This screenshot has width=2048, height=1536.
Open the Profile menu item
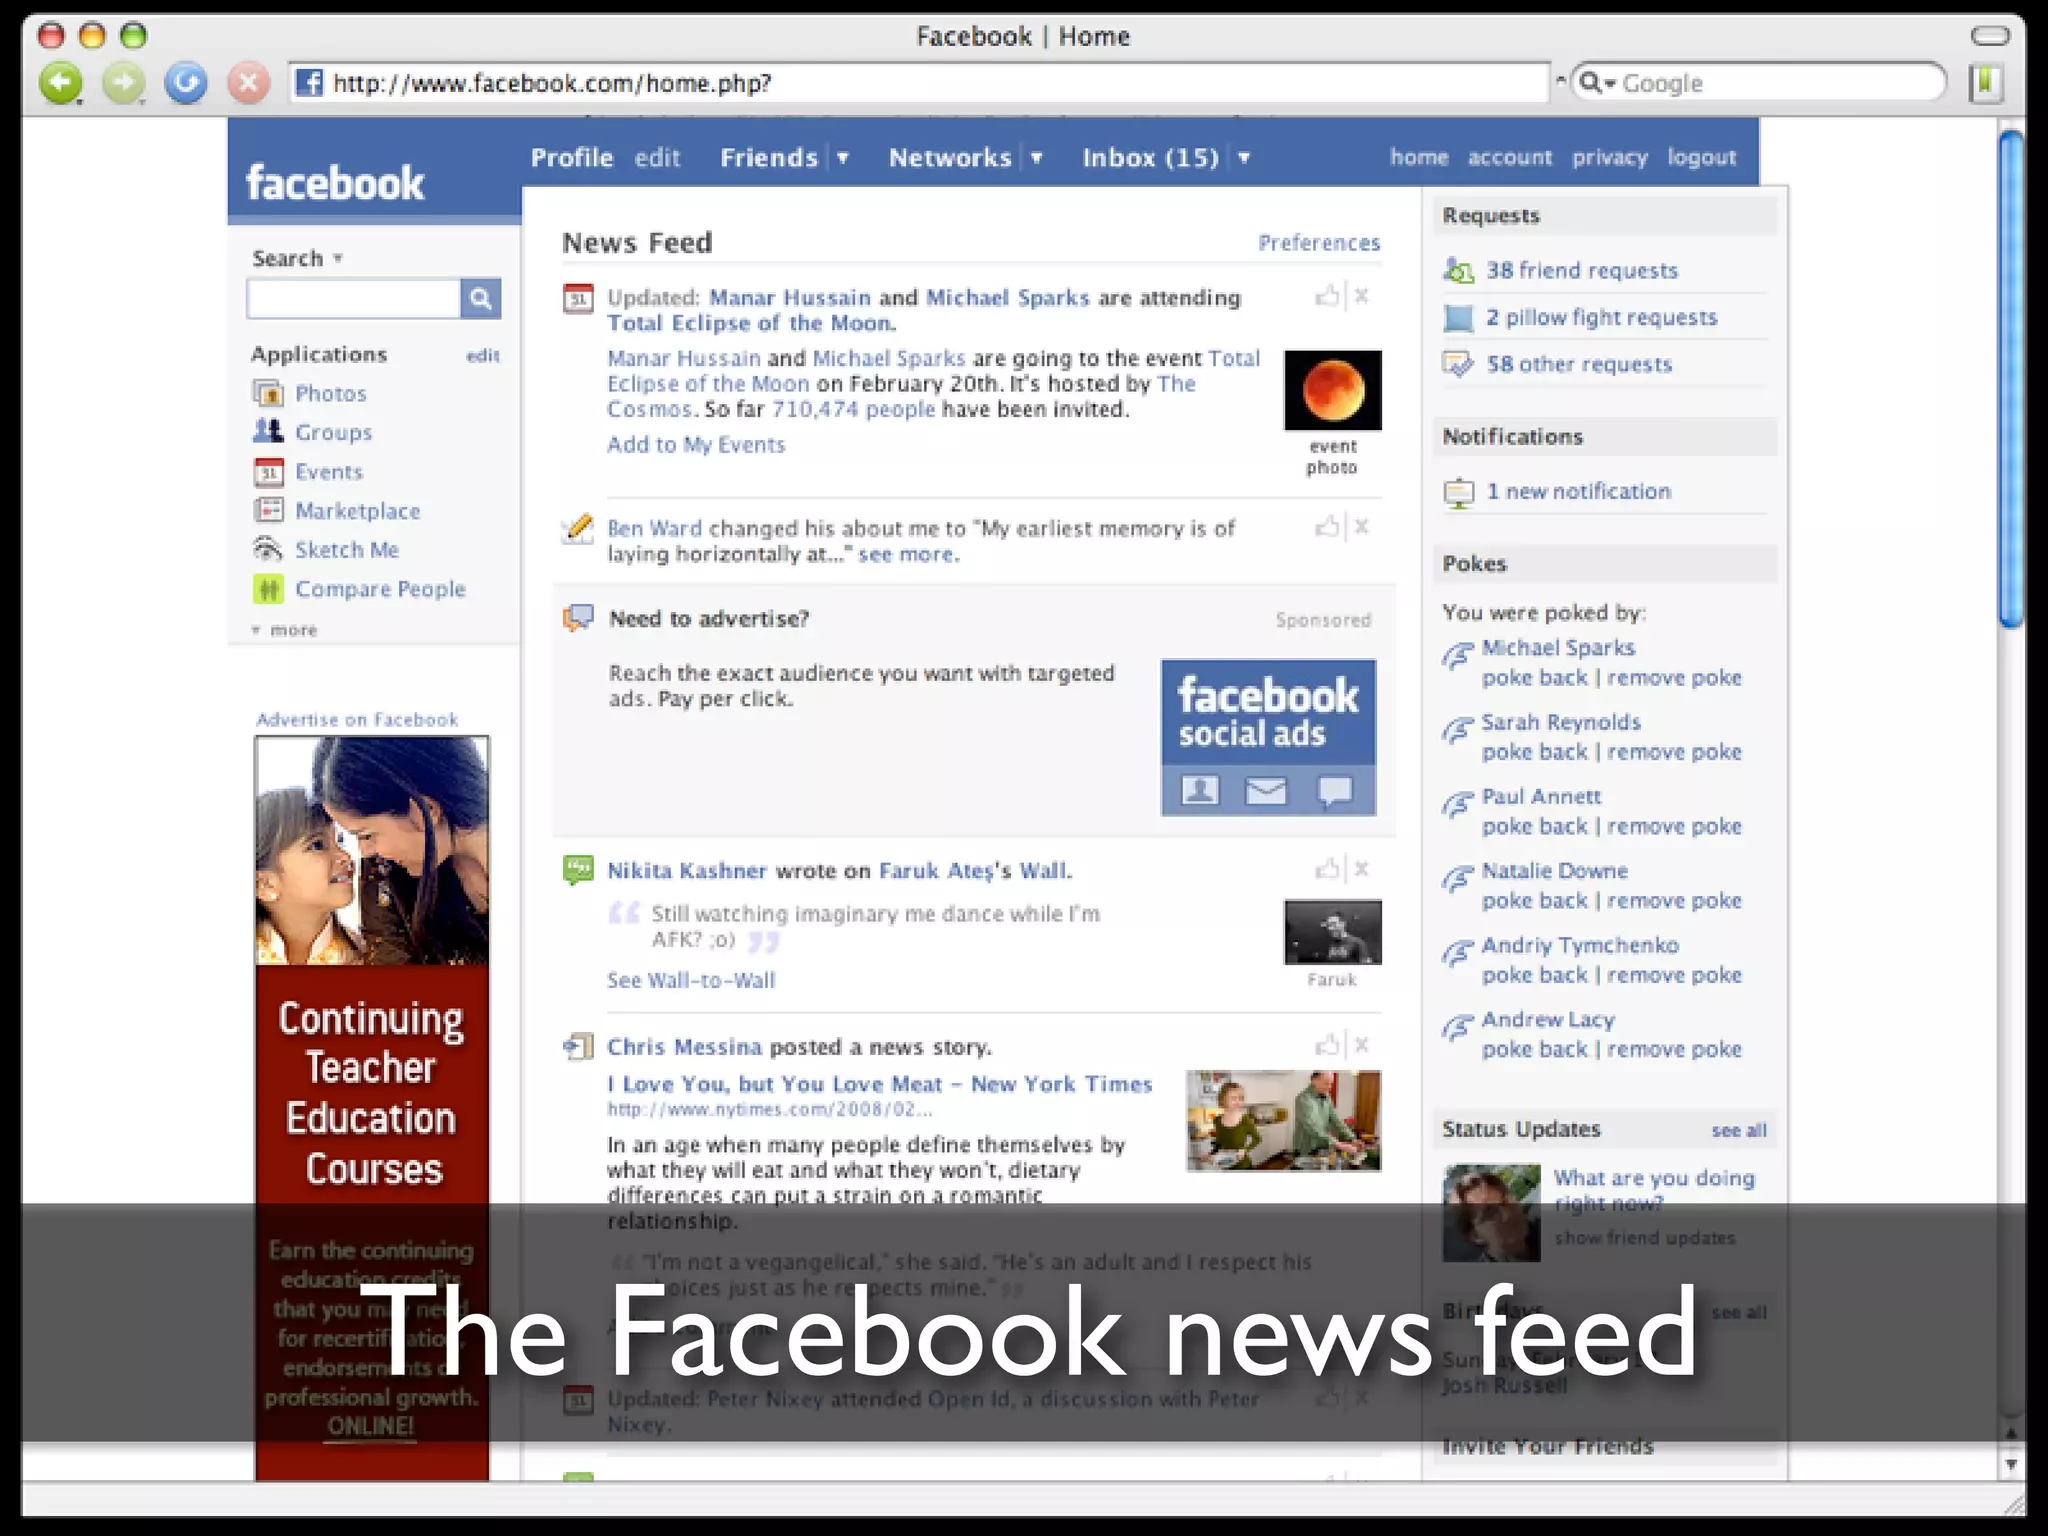(572, 158)
